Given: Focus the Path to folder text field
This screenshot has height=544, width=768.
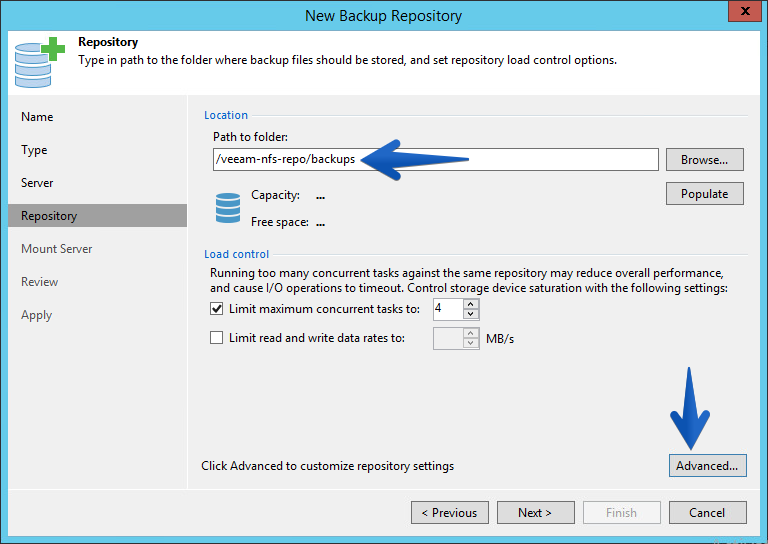Looking at the screenshot, I should pos(435,160).
